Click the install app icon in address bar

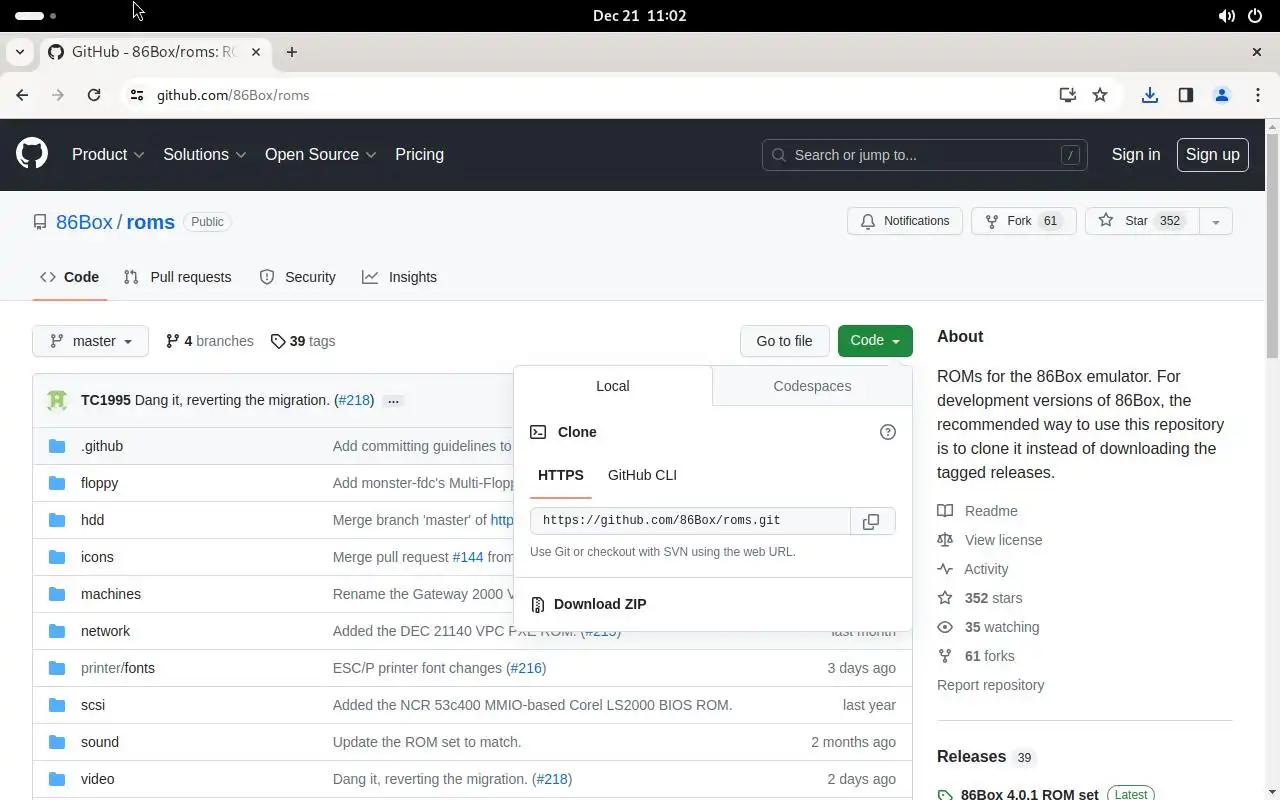click(1067, 95)
